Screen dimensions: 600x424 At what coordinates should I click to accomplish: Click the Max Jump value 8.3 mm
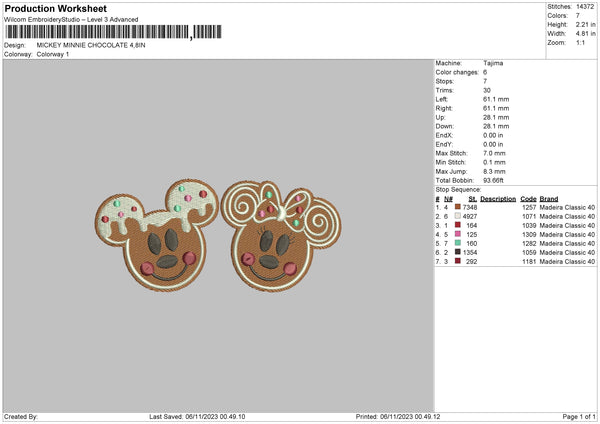point(494,171)
